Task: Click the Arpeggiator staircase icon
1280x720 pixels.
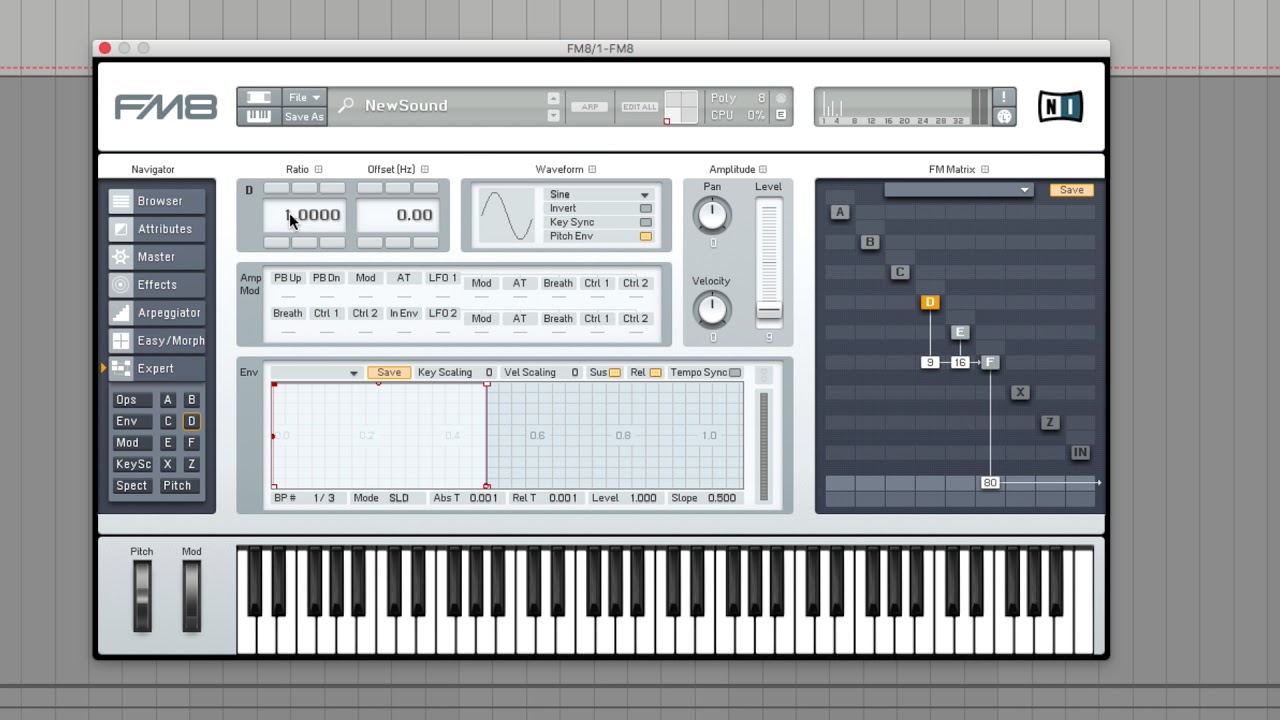Action: coord(121,313)
